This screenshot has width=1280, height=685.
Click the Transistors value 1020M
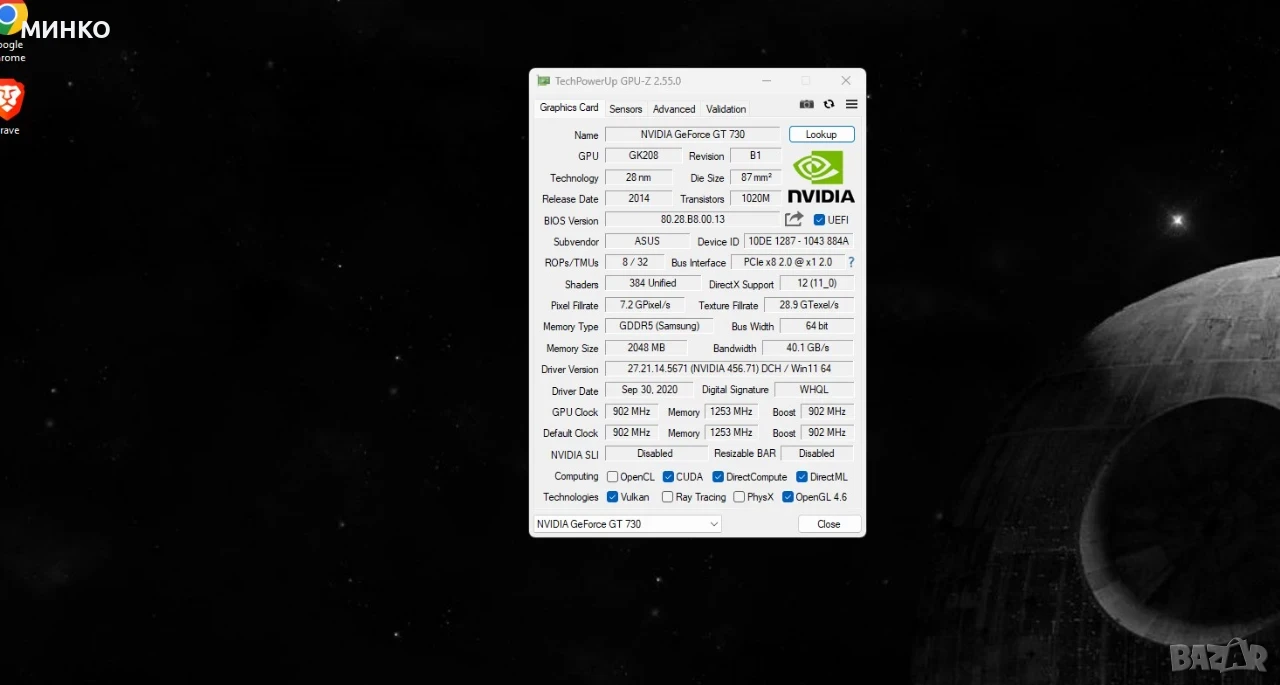pyautogui.click(x=755, y=198)
